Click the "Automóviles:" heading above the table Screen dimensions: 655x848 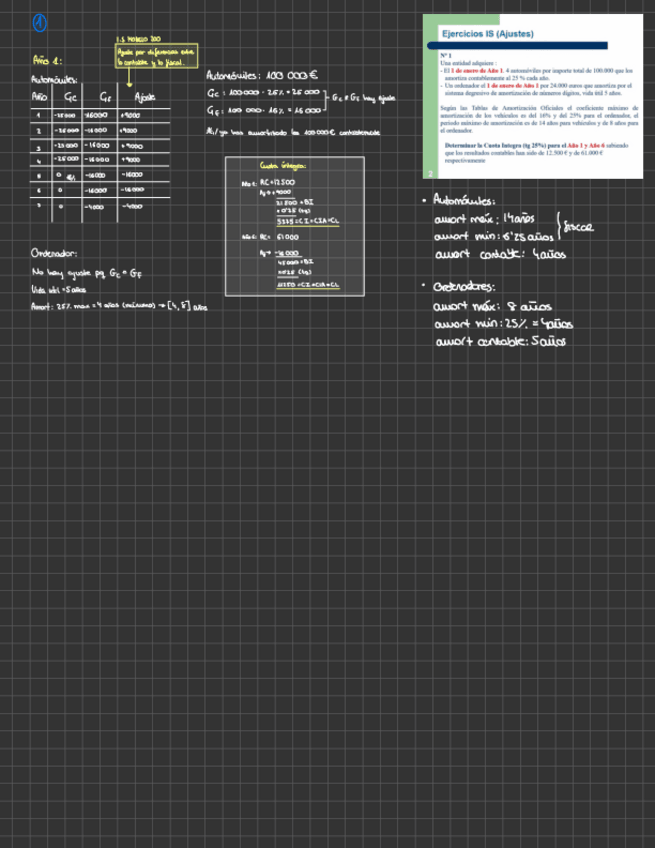tap(54, 80)
